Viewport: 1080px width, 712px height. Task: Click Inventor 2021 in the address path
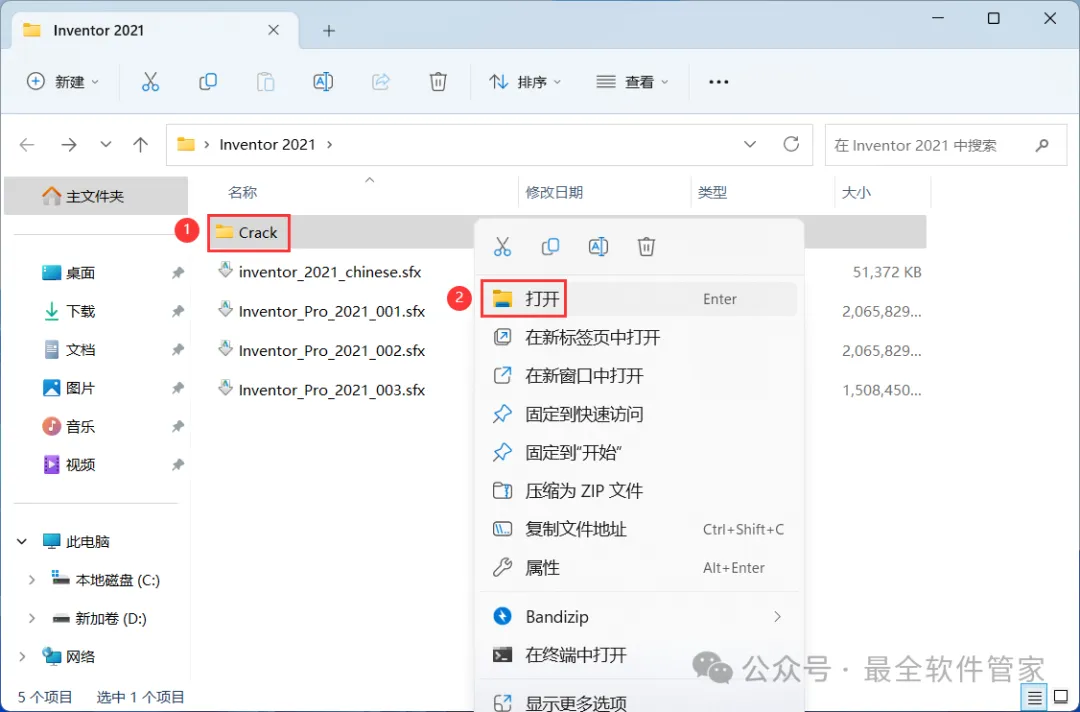click(x=267, y=145)
